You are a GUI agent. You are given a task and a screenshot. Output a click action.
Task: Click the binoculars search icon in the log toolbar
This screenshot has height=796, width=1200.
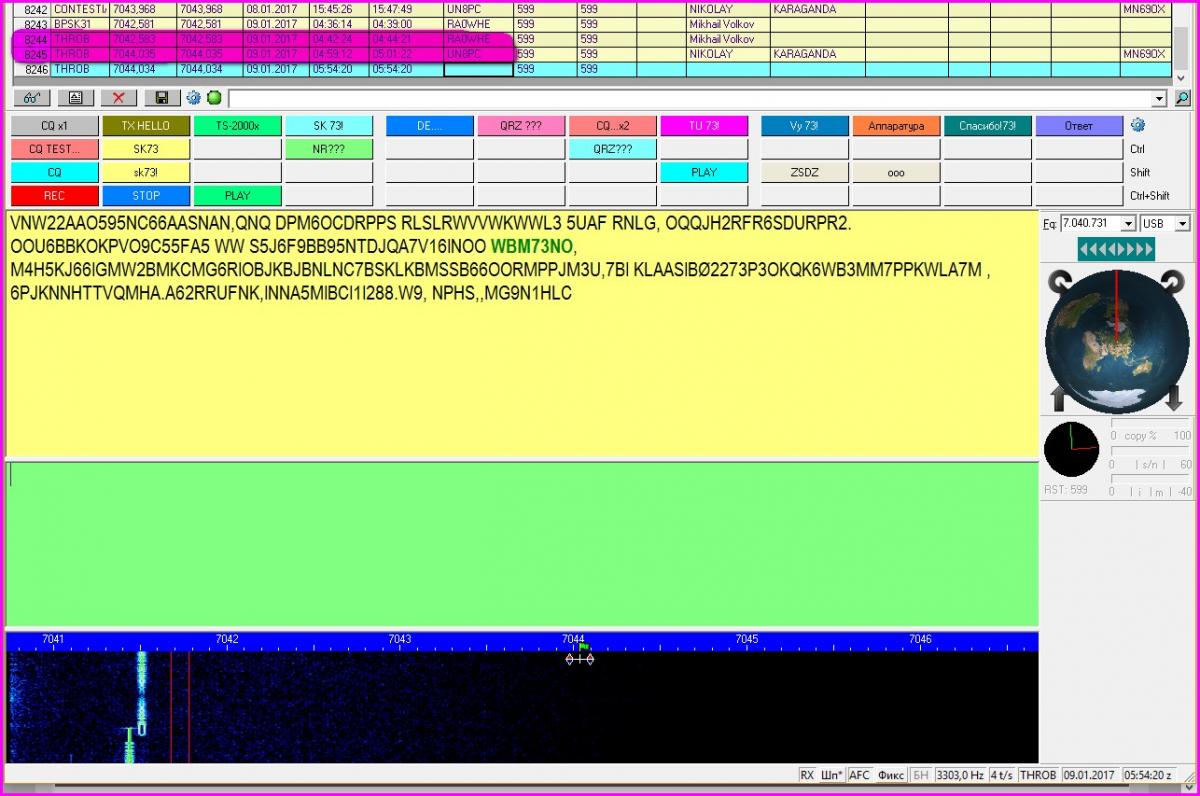tap(31, 98)
